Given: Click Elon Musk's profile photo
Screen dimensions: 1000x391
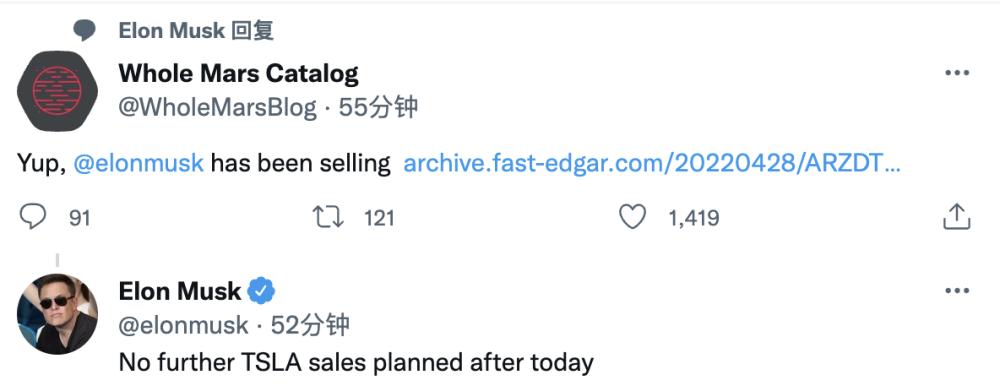Looking at the screenshot, I should tap(57, 314).
